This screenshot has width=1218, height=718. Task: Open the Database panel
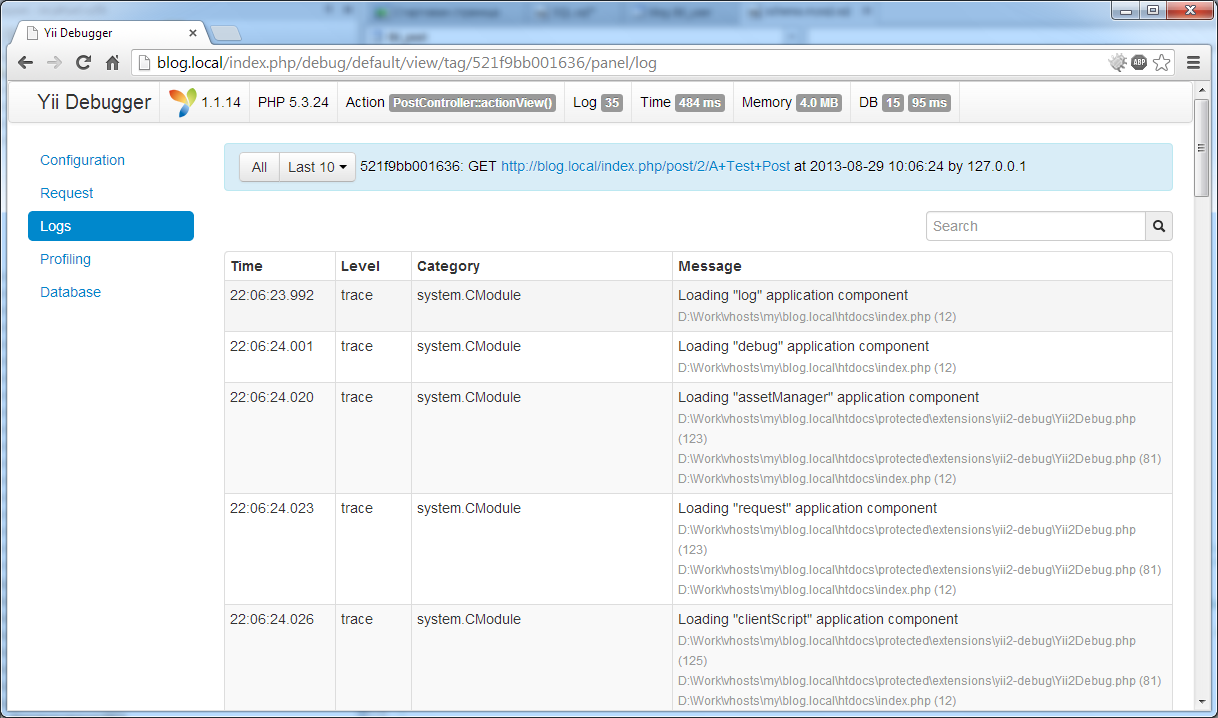click(70, 292)
